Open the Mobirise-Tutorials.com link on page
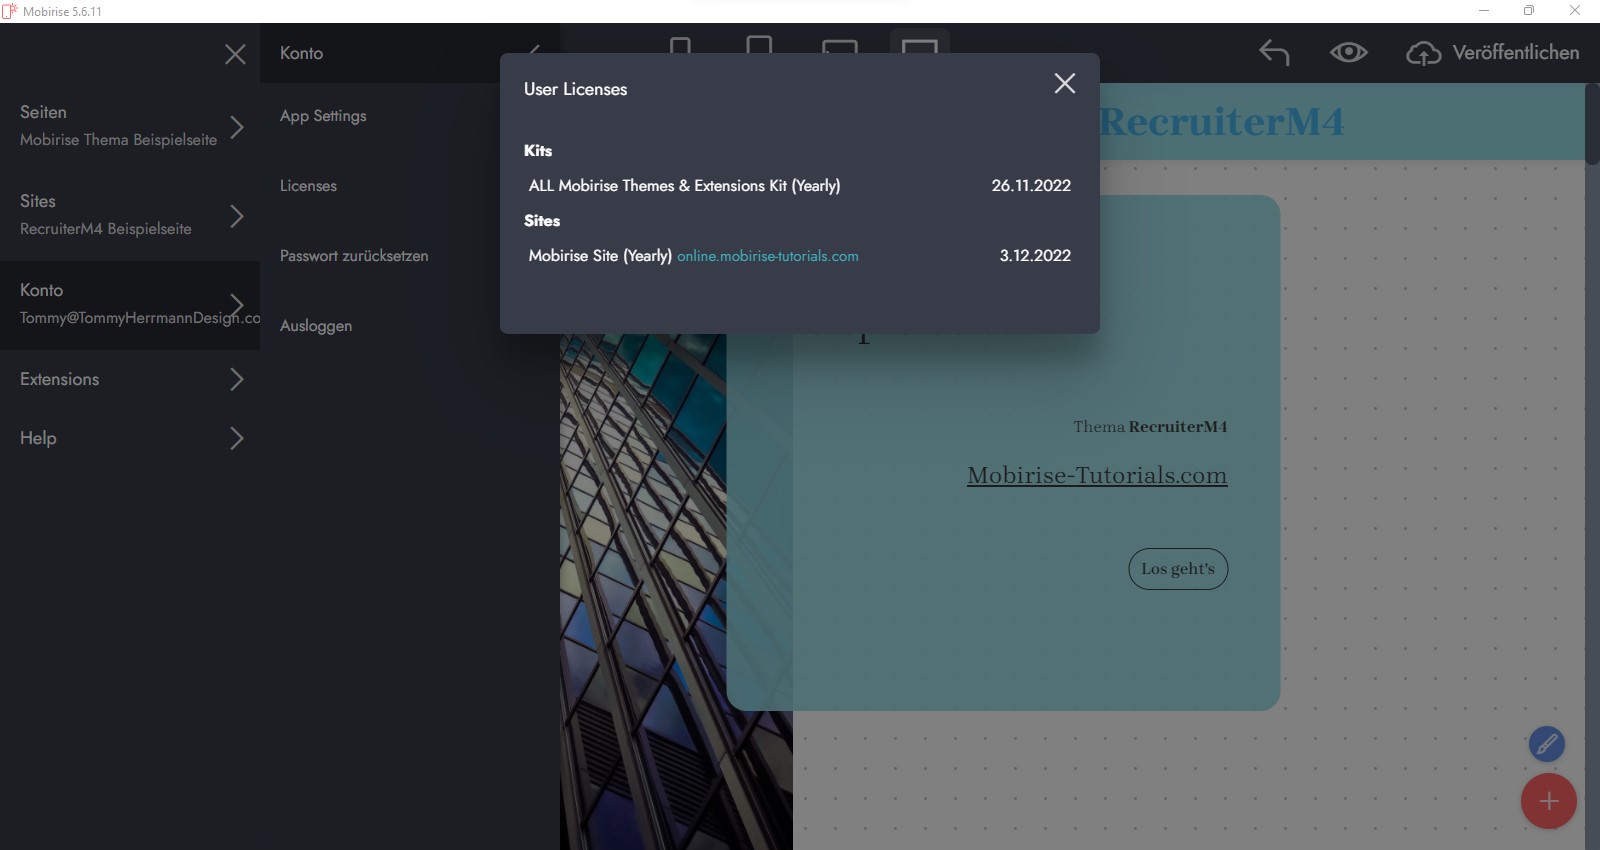 (1097, 475)
